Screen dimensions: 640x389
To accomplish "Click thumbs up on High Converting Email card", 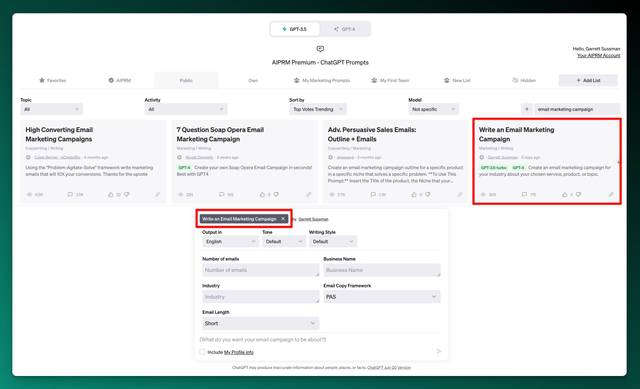I will click(x=111, y=195).
